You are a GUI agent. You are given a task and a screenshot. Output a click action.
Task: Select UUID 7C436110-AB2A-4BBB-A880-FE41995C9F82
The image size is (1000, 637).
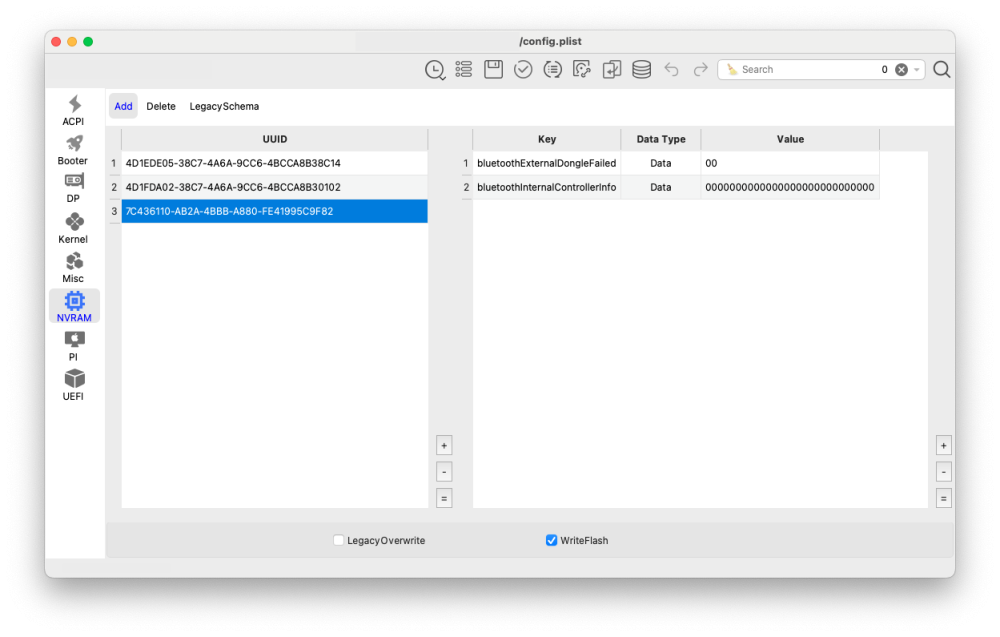(274, 211)
